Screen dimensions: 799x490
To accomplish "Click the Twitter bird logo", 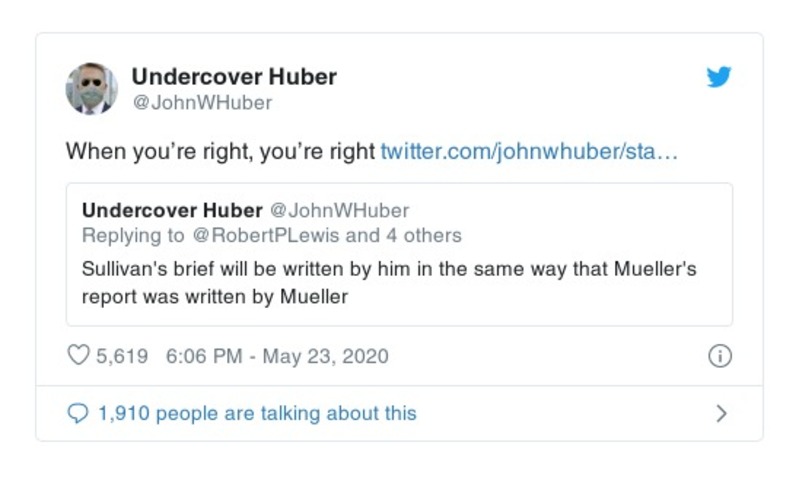I will click(719, 77).
